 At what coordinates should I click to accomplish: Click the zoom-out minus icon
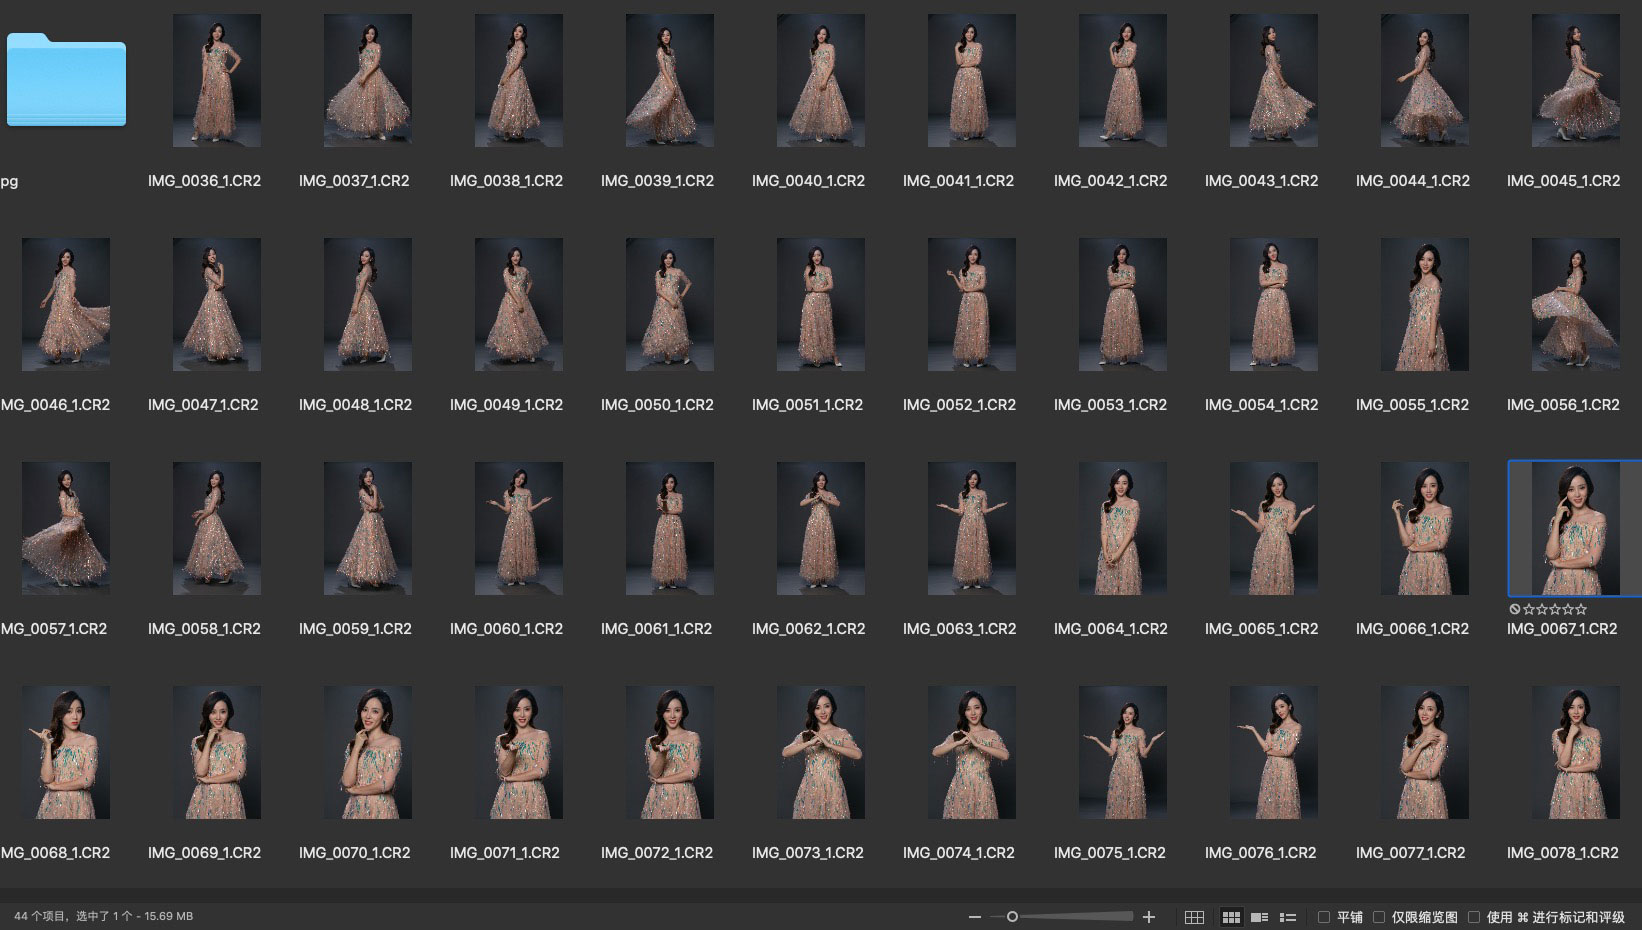click(x=975, y=917)
